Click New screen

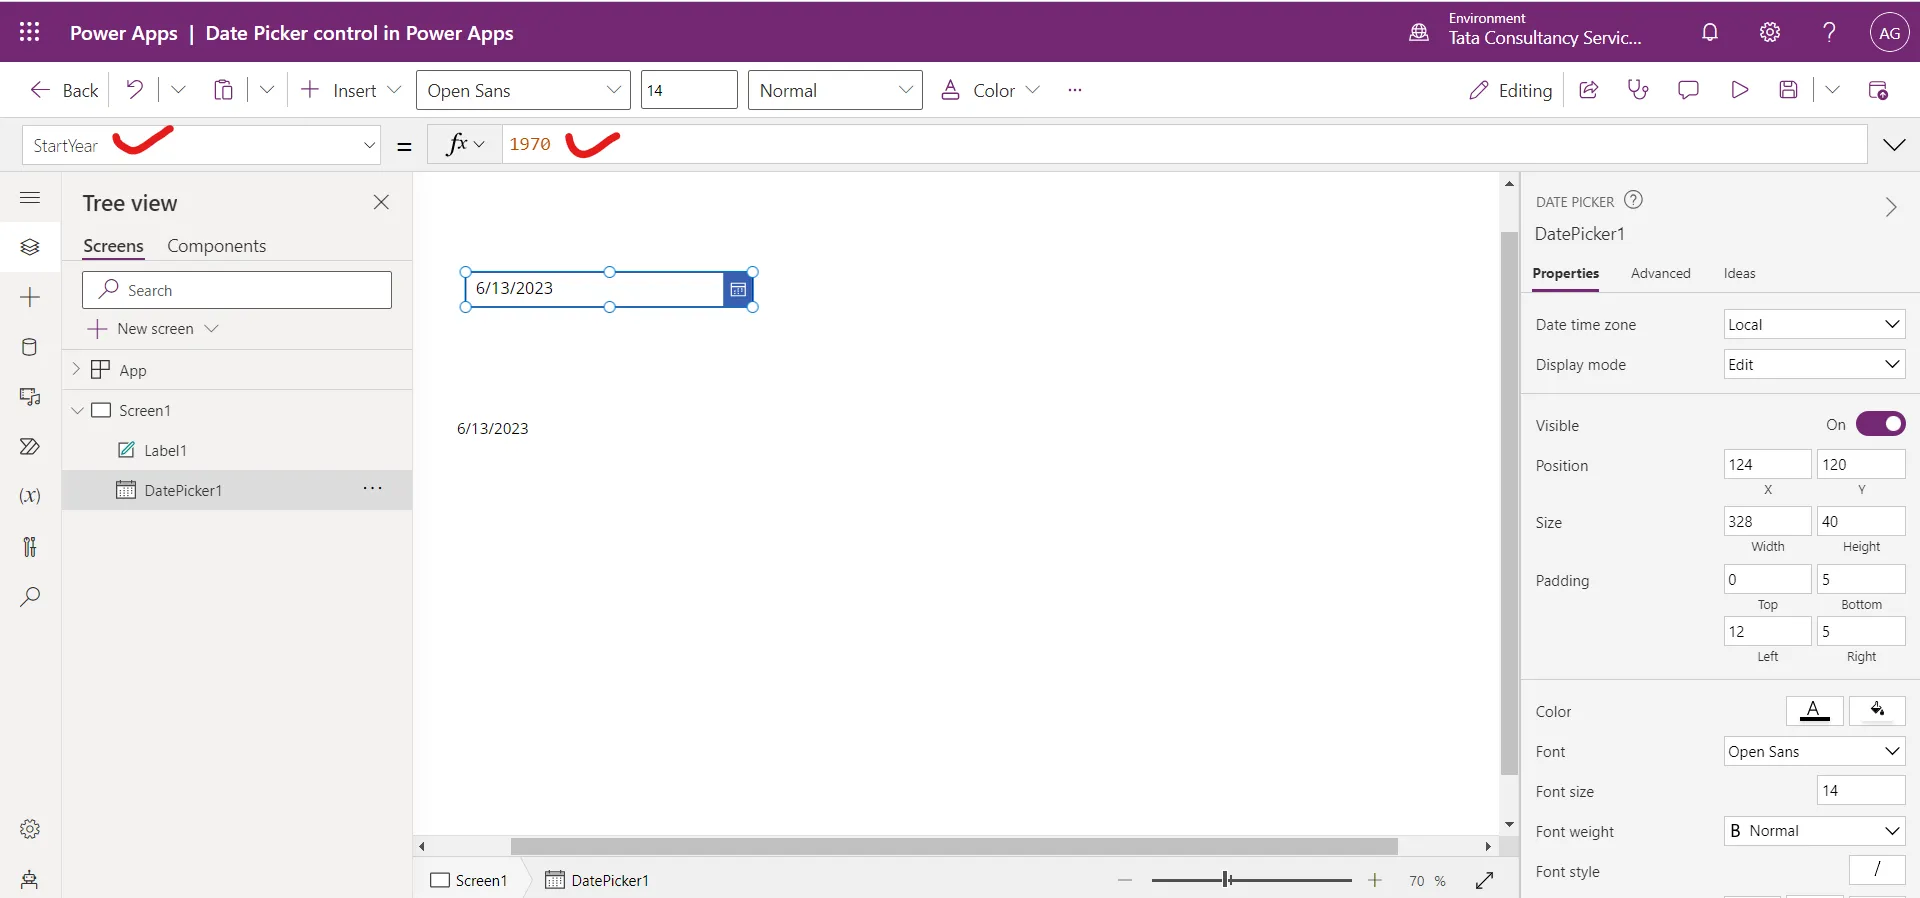[153, 328]
